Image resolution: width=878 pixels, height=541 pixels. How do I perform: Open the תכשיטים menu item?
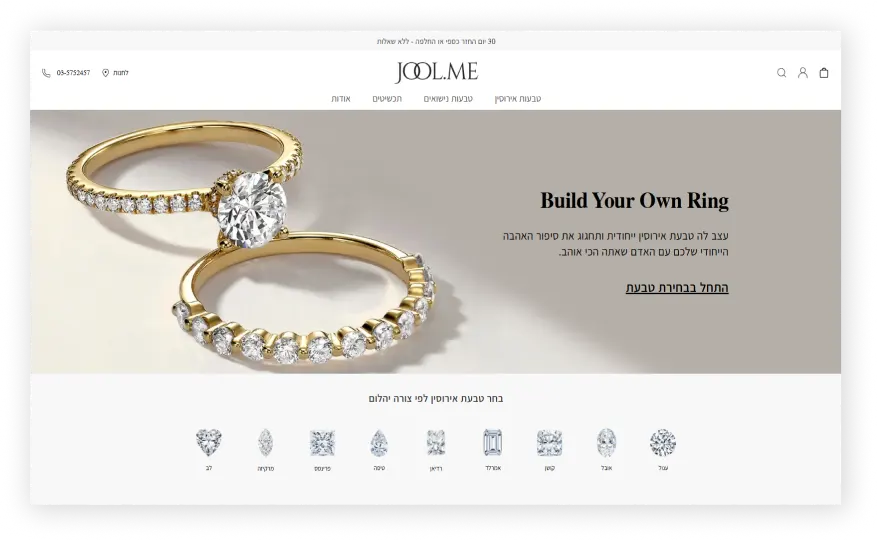click(387, 99)
